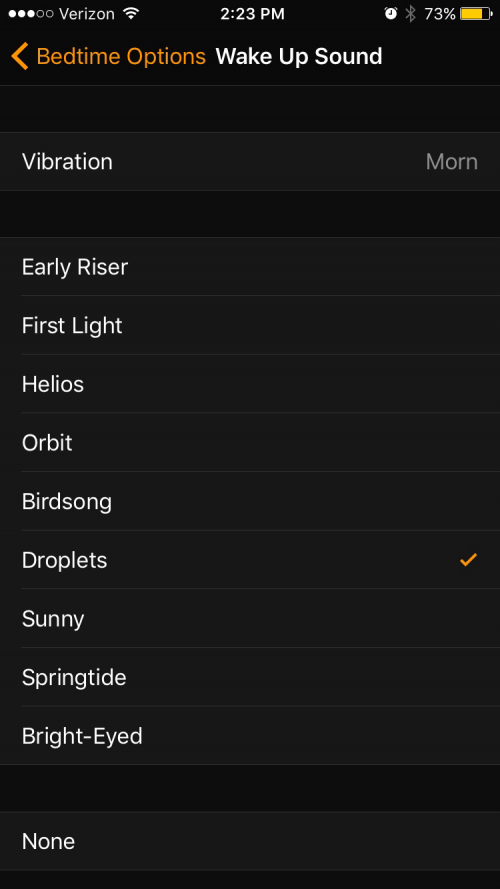Tap the Wi-Fi signal icon

[x=131, y=14]
